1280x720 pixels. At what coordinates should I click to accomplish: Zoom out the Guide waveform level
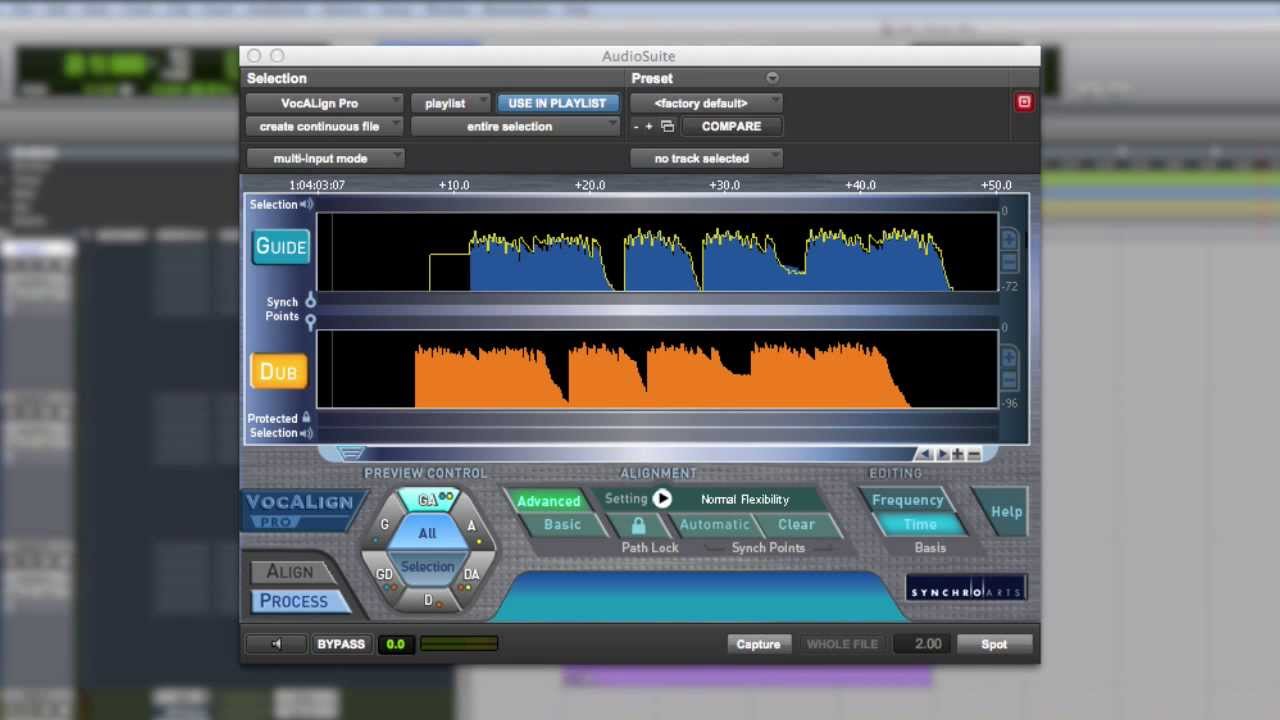1009,262
